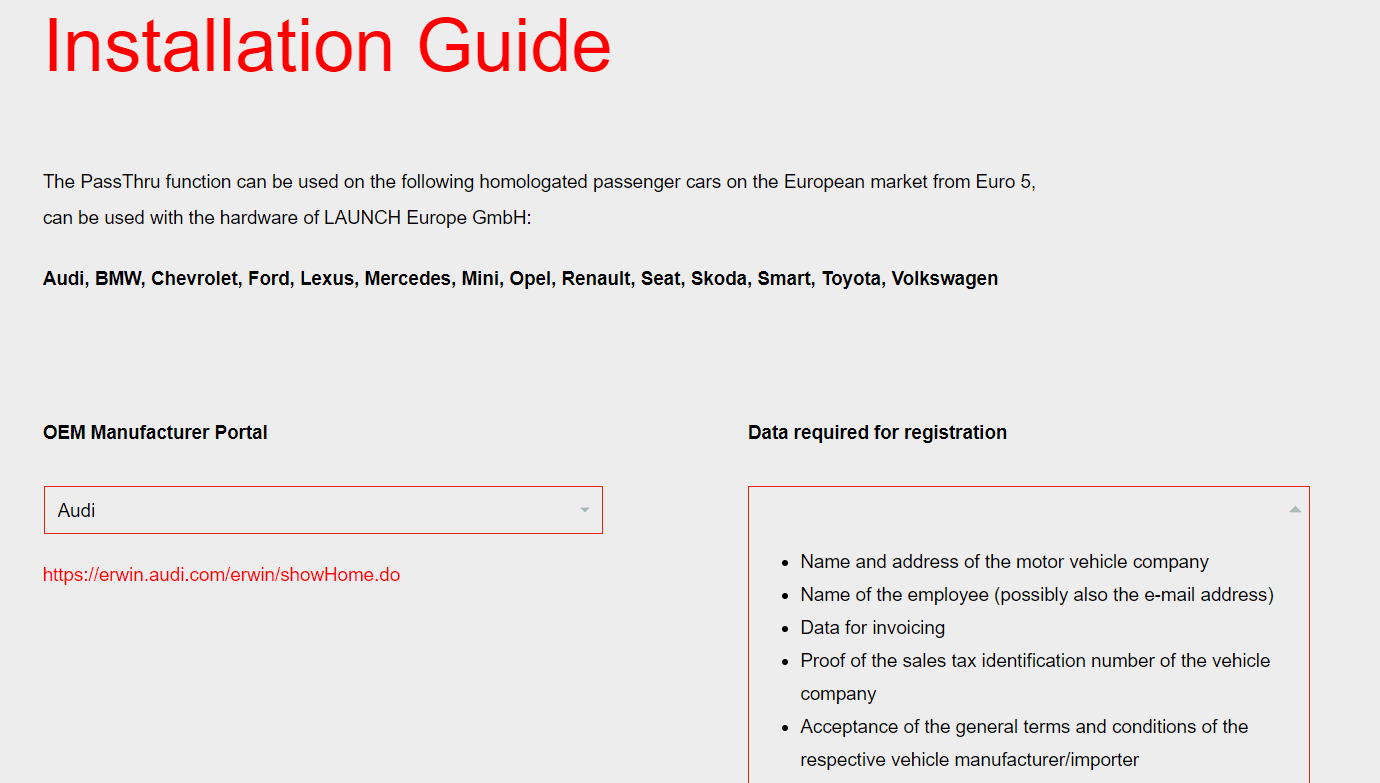1380x783 pixels.
Task: Click the Installation Guide heading
Action: 326,45
